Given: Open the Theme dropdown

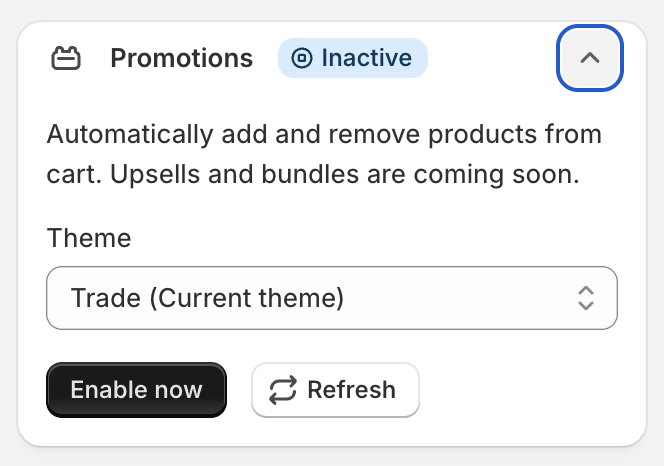Looking at the screenshot, I should [331, 298].
